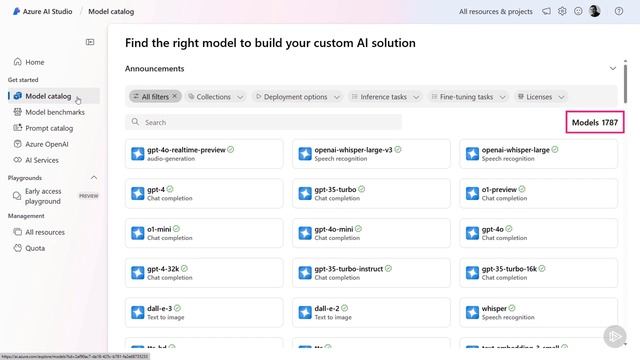The height and width of the screenshot is (360, 640).
Task: Click the search magnifier icon
Action: (135, 122)
